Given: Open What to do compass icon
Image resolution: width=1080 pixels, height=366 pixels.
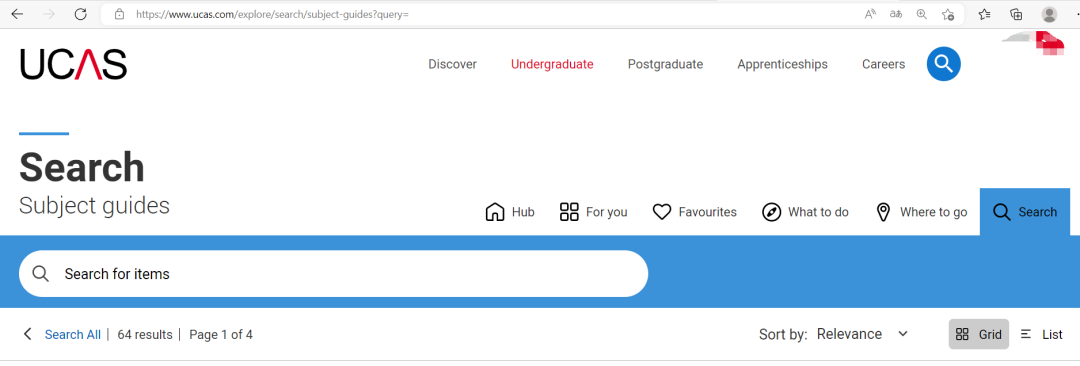Looking at the screenshot, I should point(771,212).
